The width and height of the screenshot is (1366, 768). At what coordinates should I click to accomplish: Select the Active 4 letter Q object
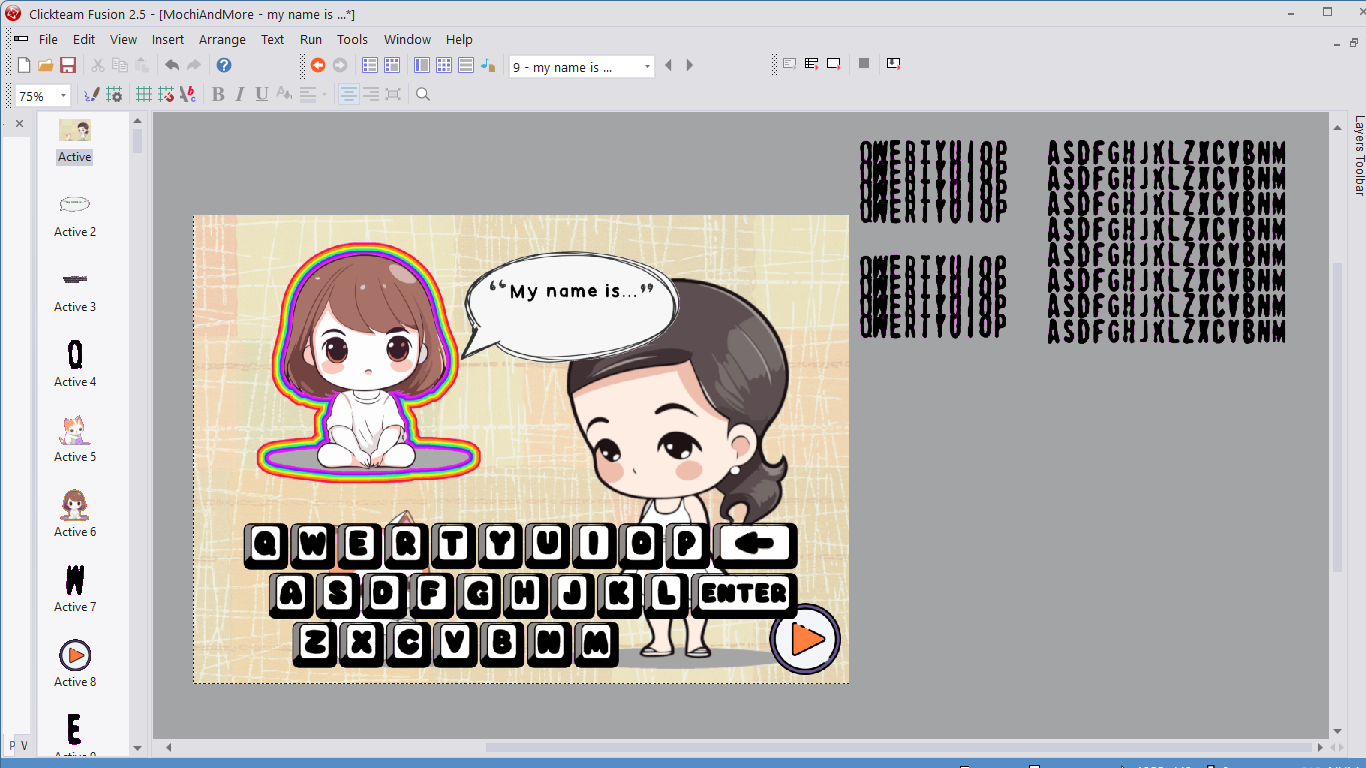(75, 364)
